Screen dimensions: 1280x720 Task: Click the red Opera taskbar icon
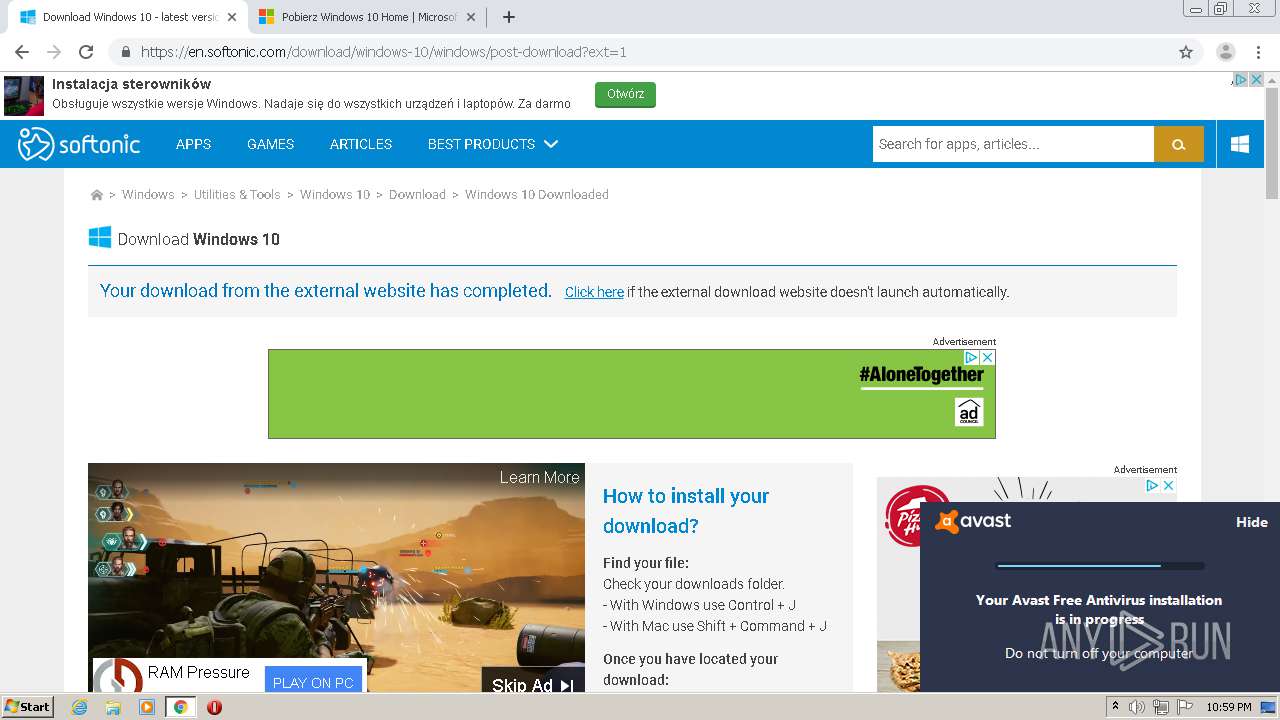pyautogui.click(x=214, y=707)
